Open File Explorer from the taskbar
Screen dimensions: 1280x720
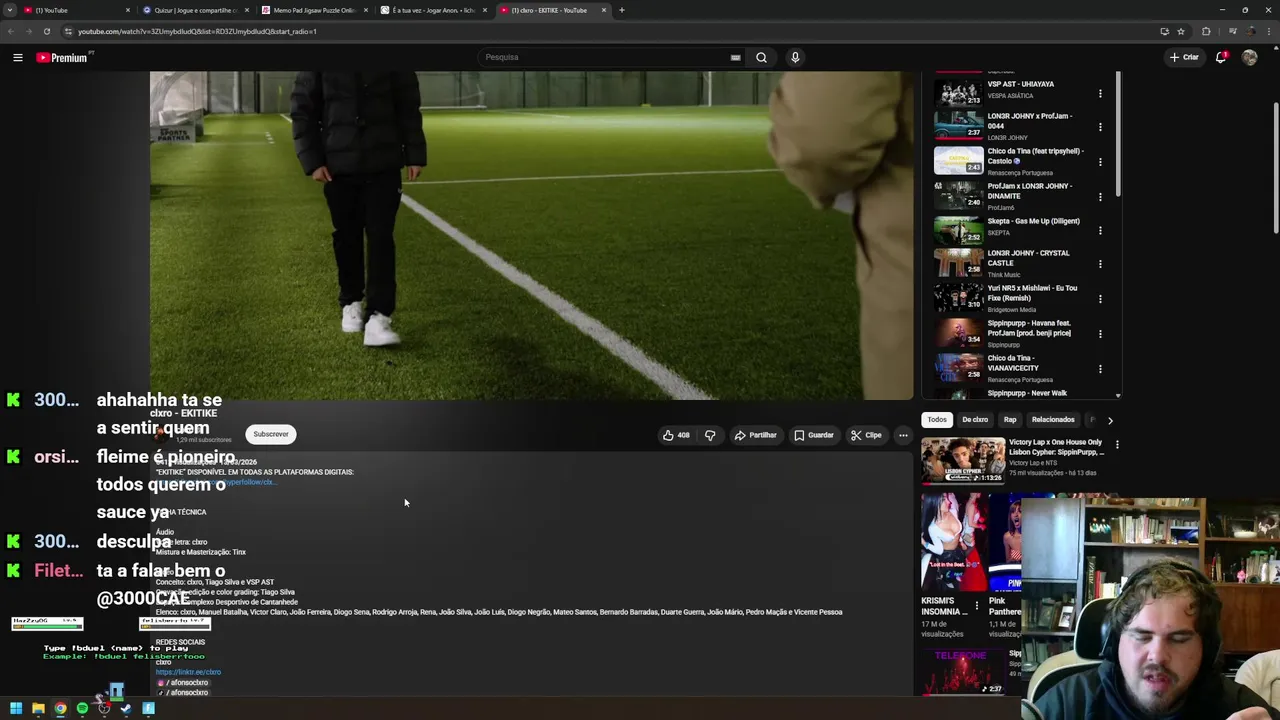click(38, 709)
